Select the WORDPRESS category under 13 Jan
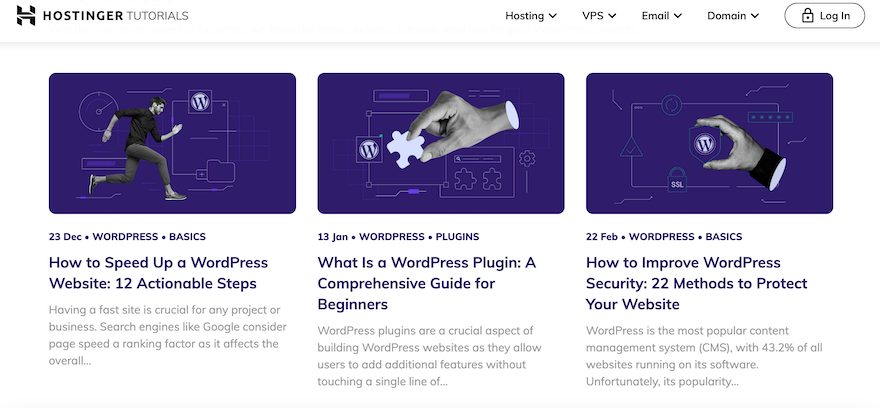The width and height of the screenshot is (880, 408). [x=392, y=237]
